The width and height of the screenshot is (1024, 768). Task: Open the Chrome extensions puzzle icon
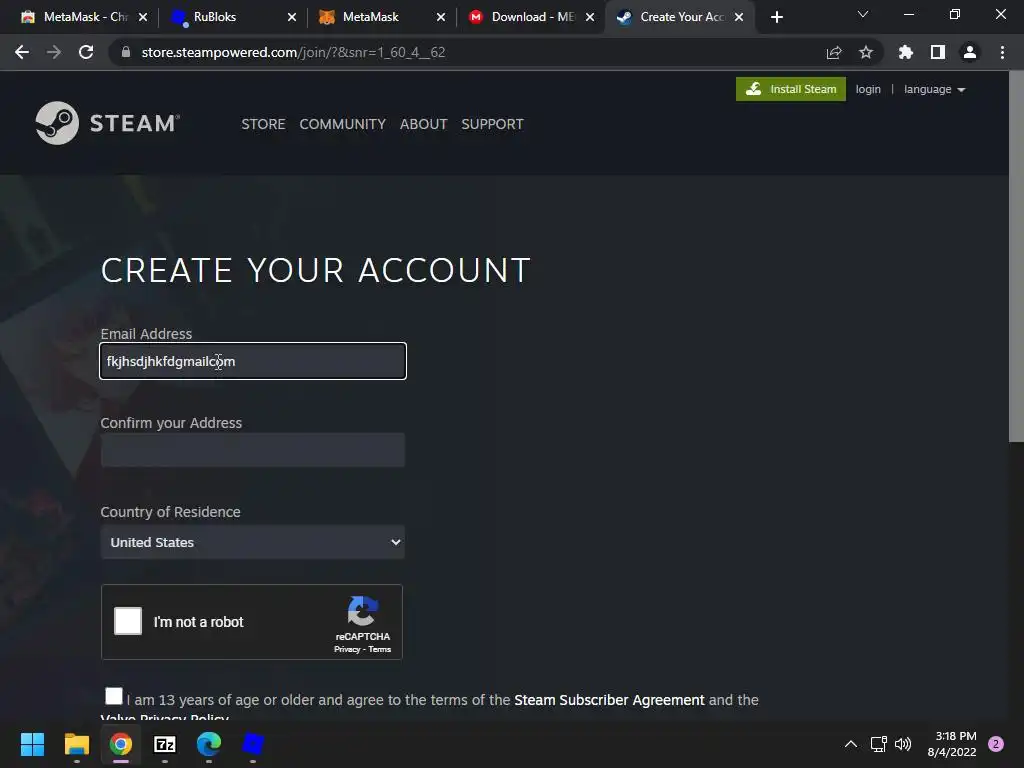pyautogui.click(x=906, y=52)
